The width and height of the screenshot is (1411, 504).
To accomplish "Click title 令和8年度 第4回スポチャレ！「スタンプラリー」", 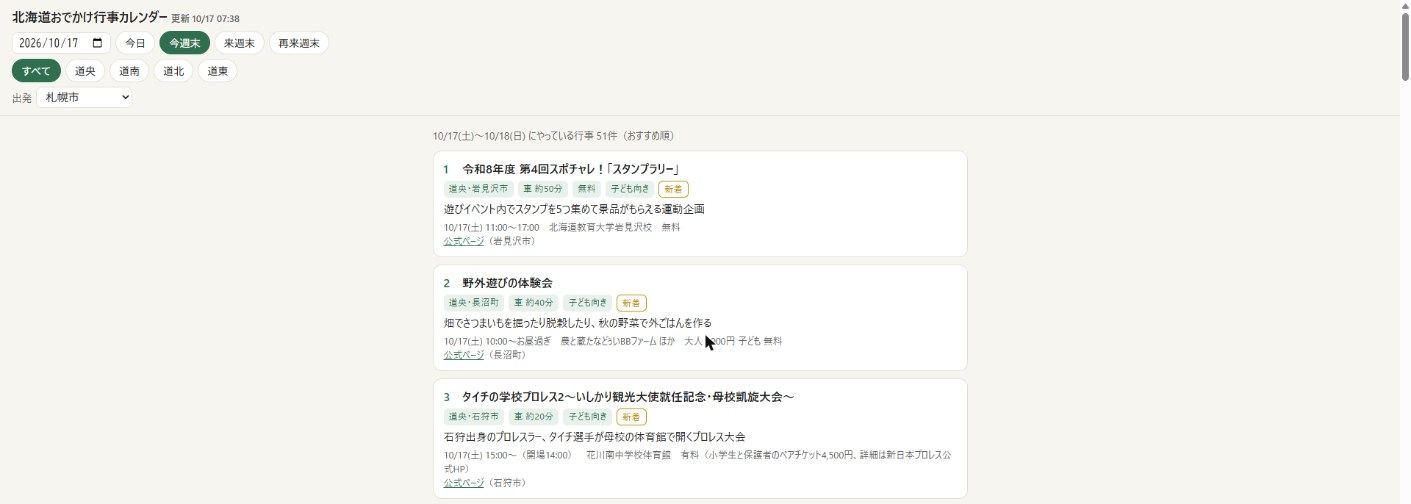I will (571, 169).
